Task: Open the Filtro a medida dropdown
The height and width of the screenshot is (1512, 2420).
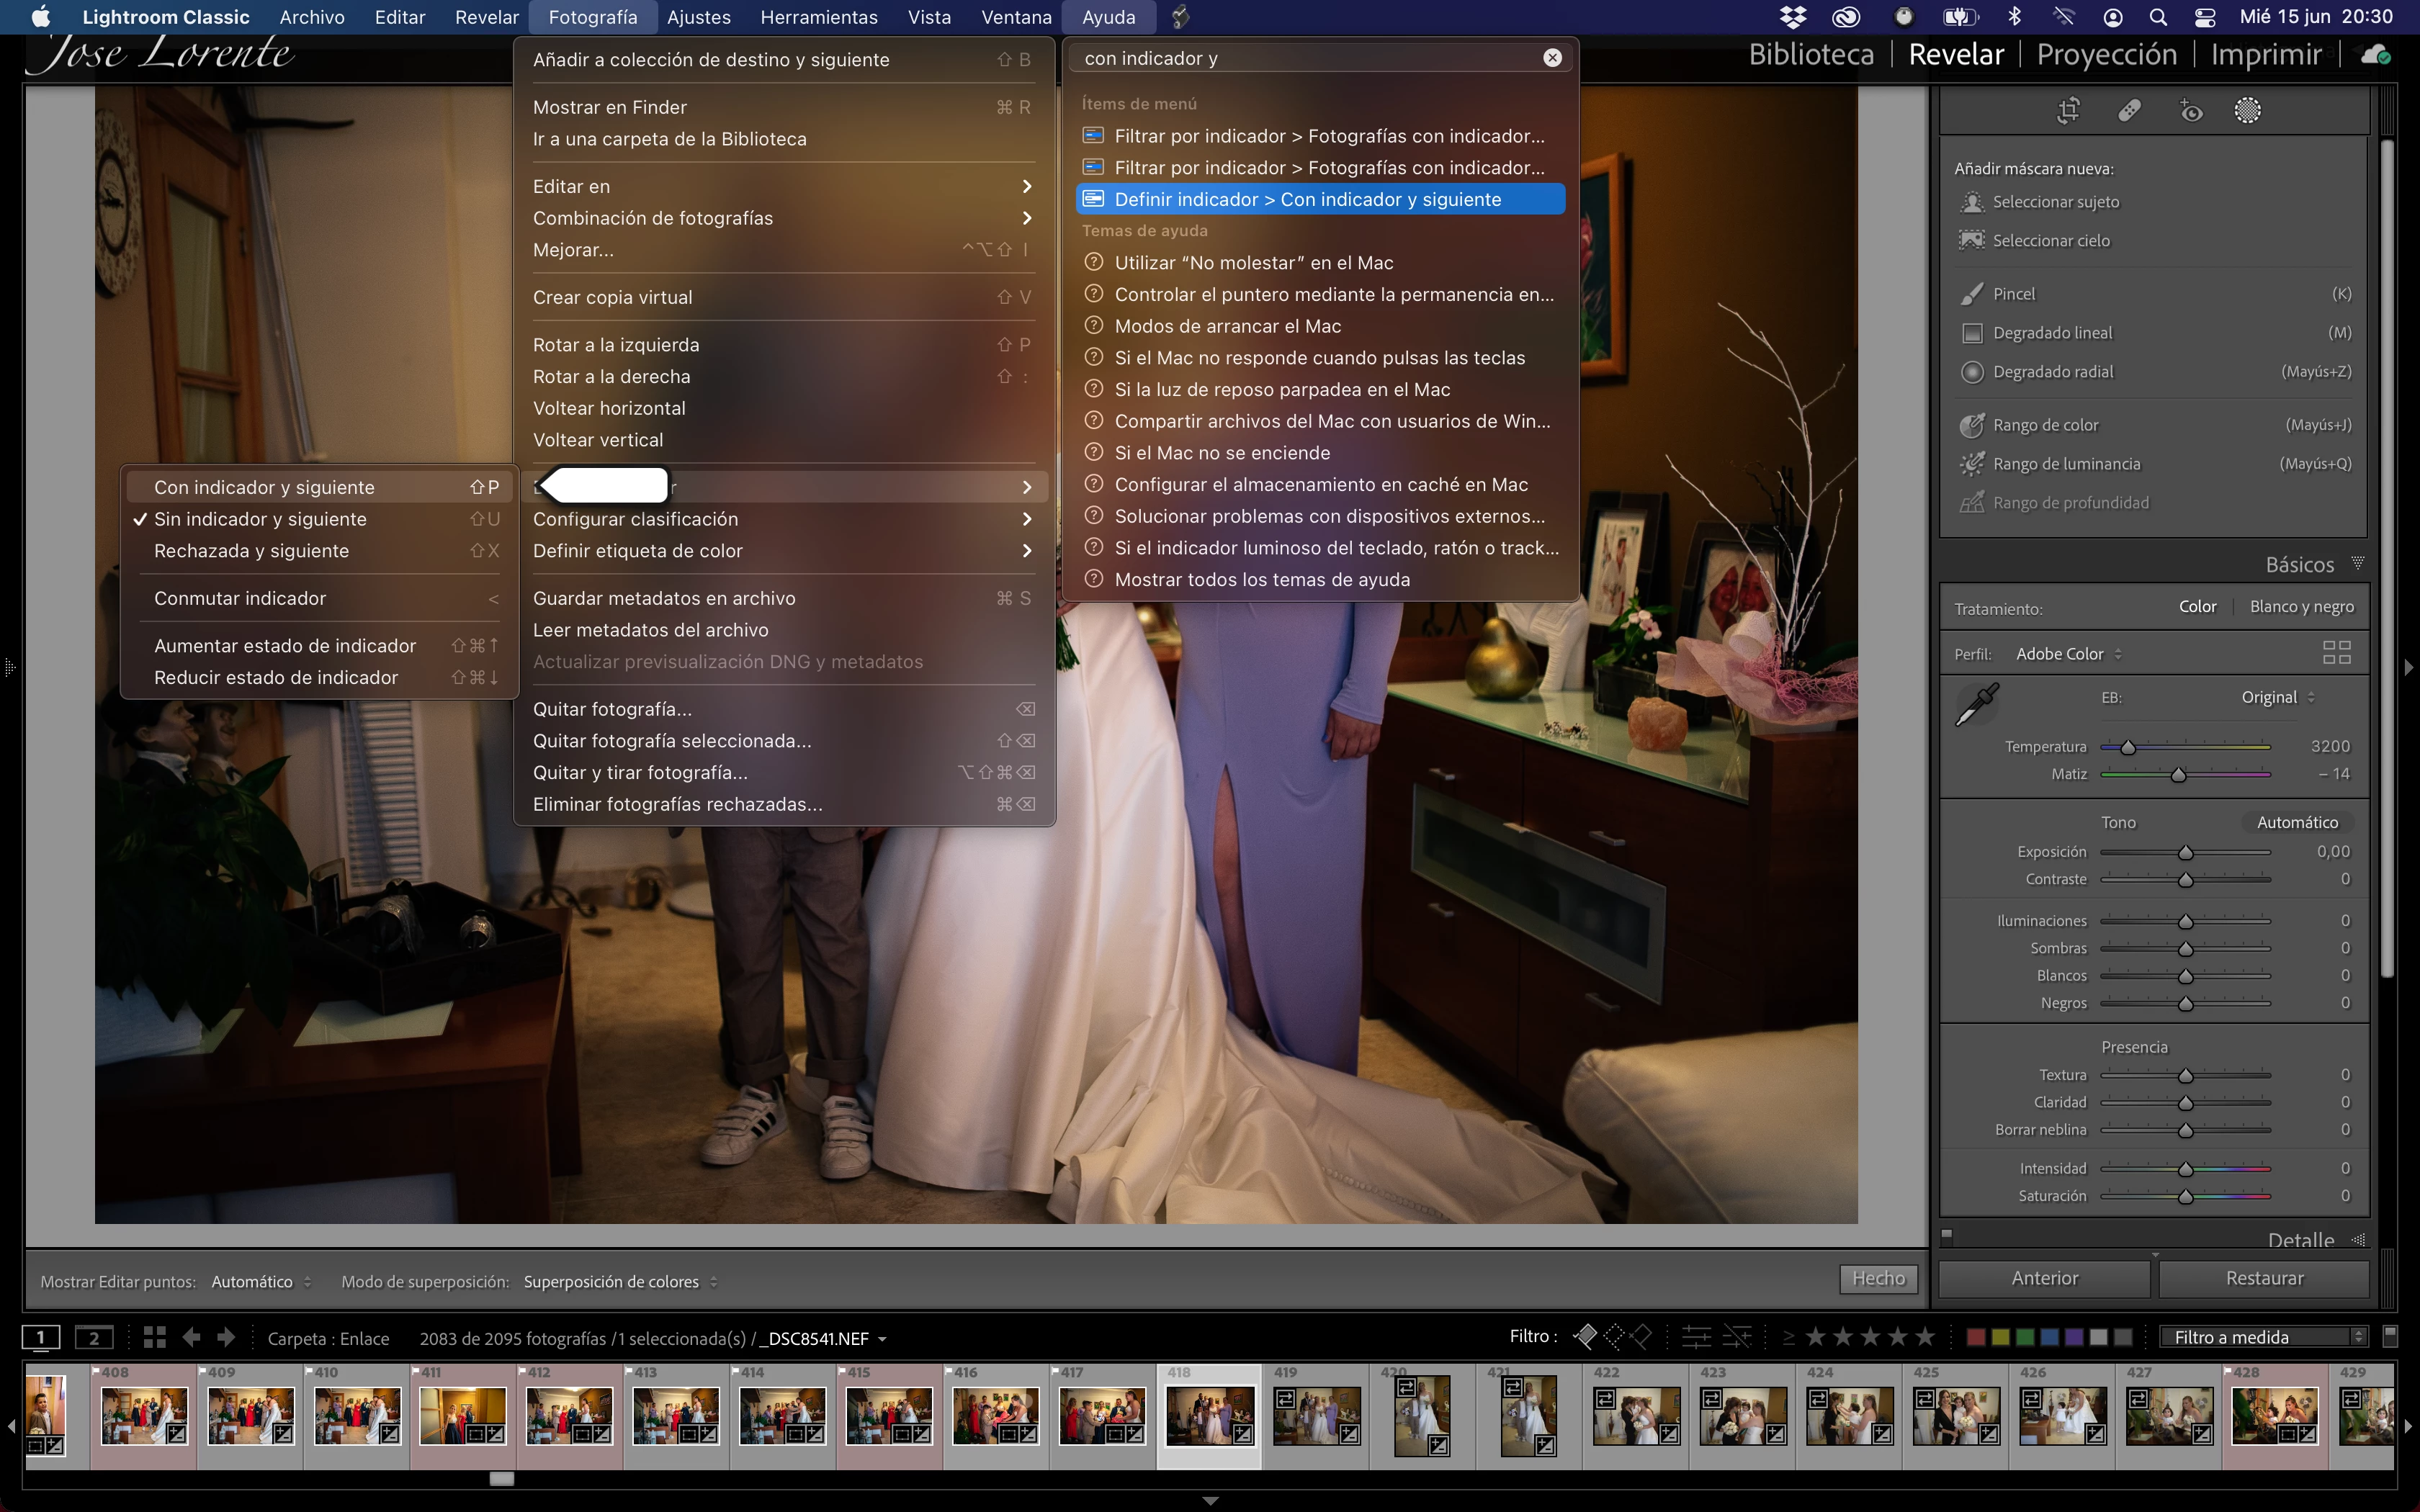Action: pos(2263,1338)
